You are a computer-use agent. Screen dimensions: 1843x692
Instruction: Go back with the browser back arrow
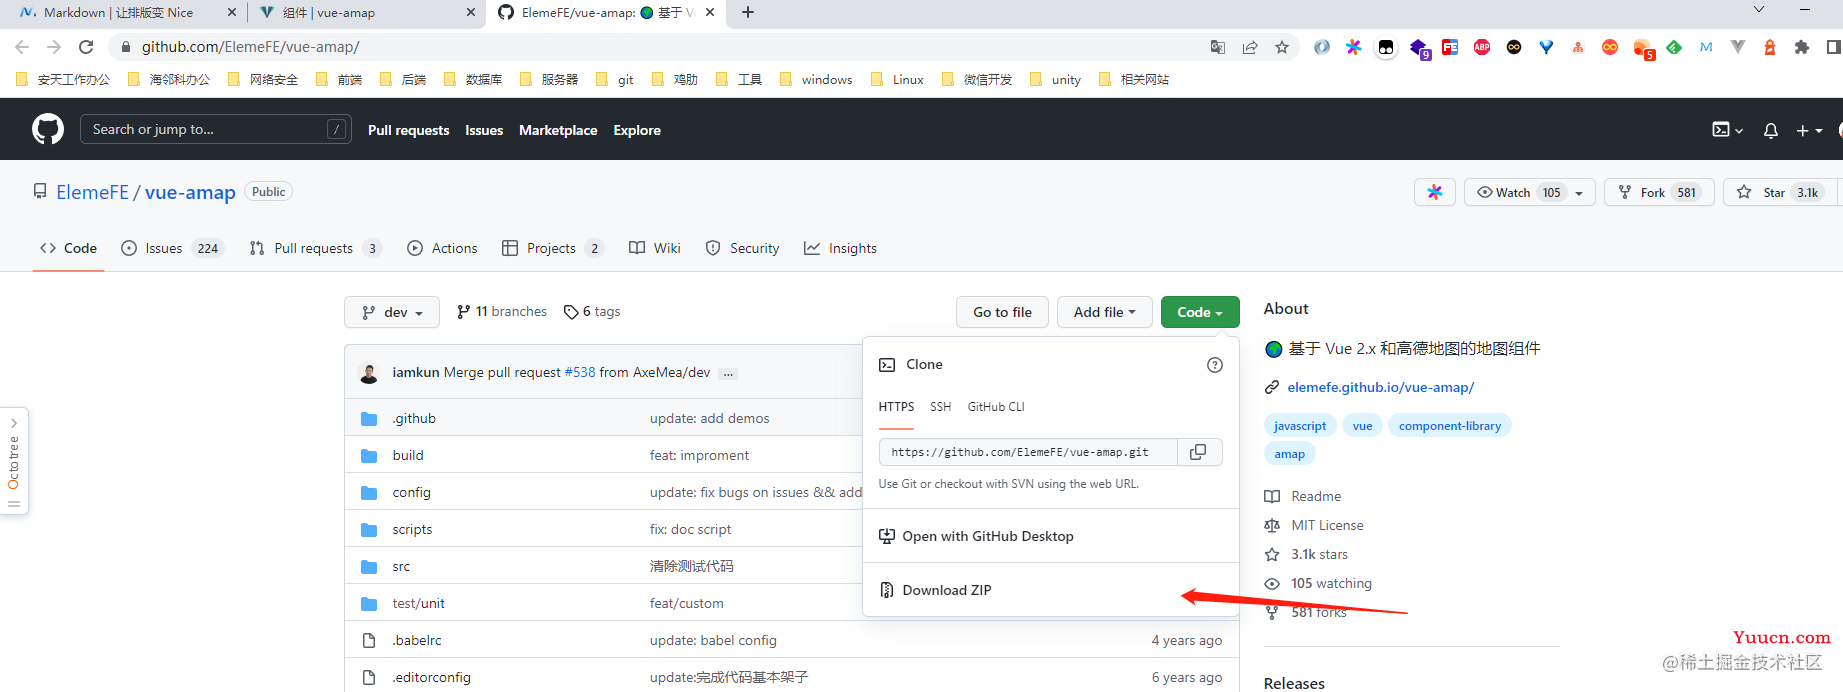coord(22,47)
